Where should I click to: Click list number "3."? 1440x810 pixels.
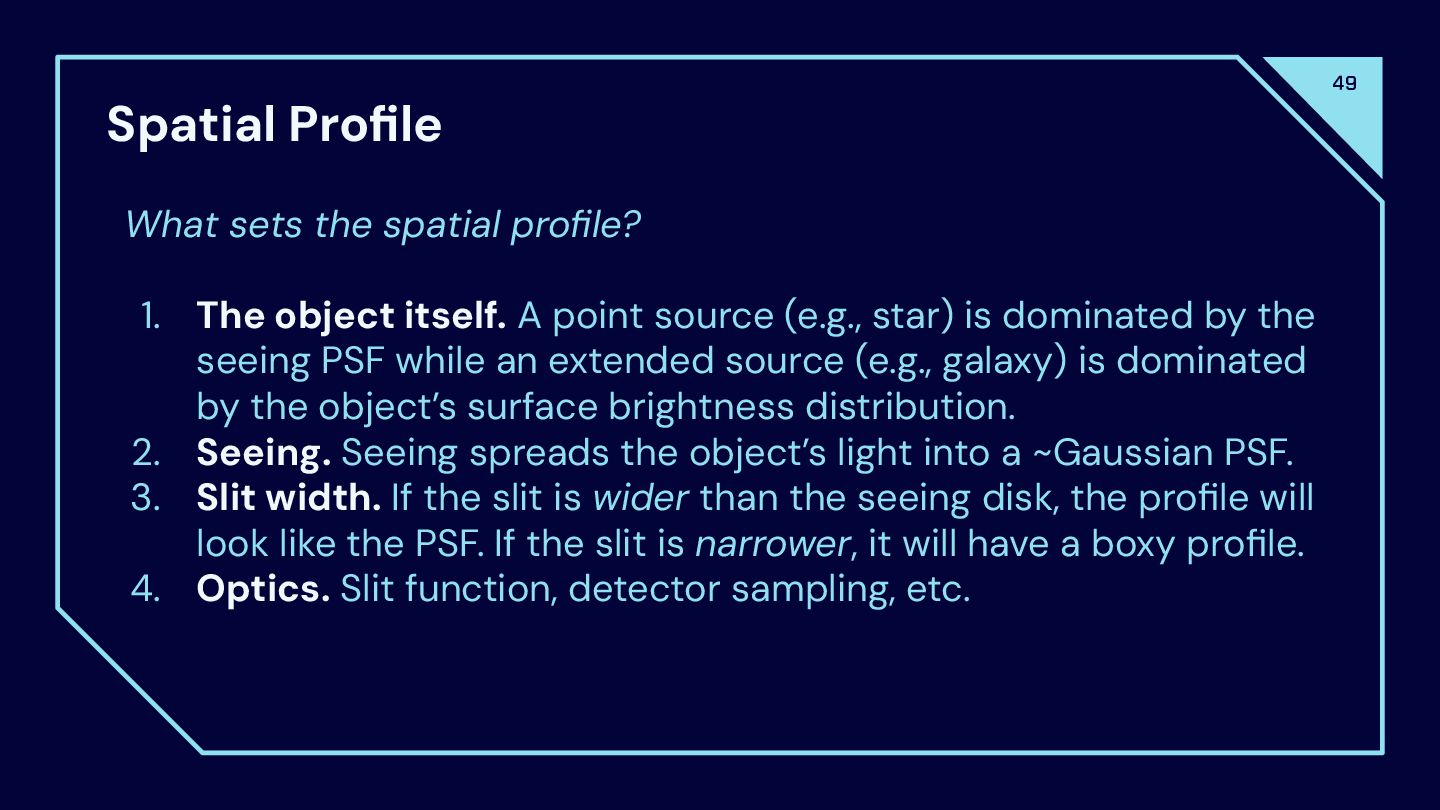click(146, 498)
